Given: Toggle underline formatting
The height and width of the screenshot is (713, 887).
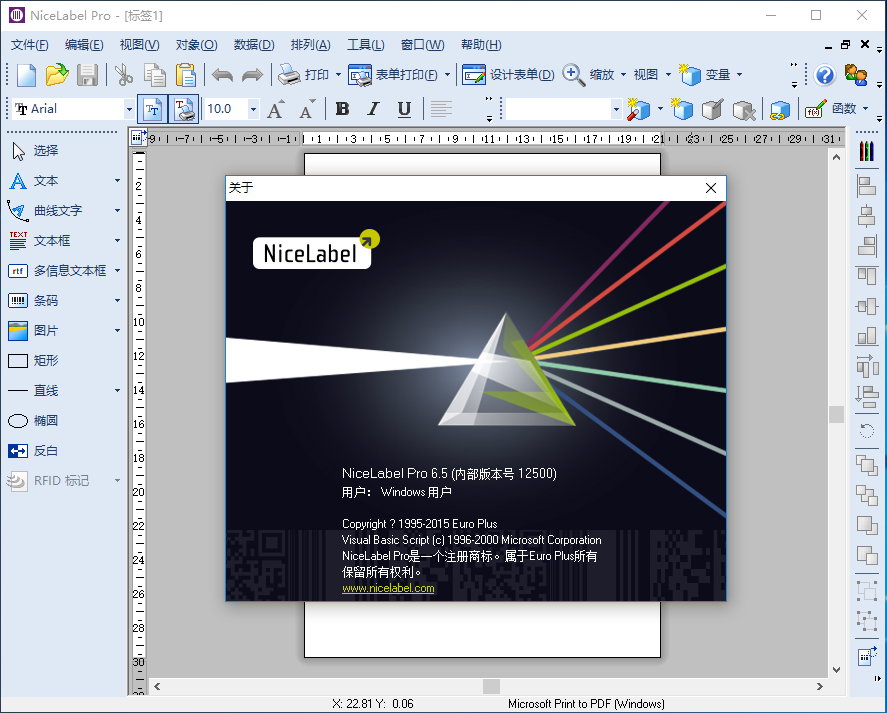Looking at the screenshot, I should click(x=404, y=109).
